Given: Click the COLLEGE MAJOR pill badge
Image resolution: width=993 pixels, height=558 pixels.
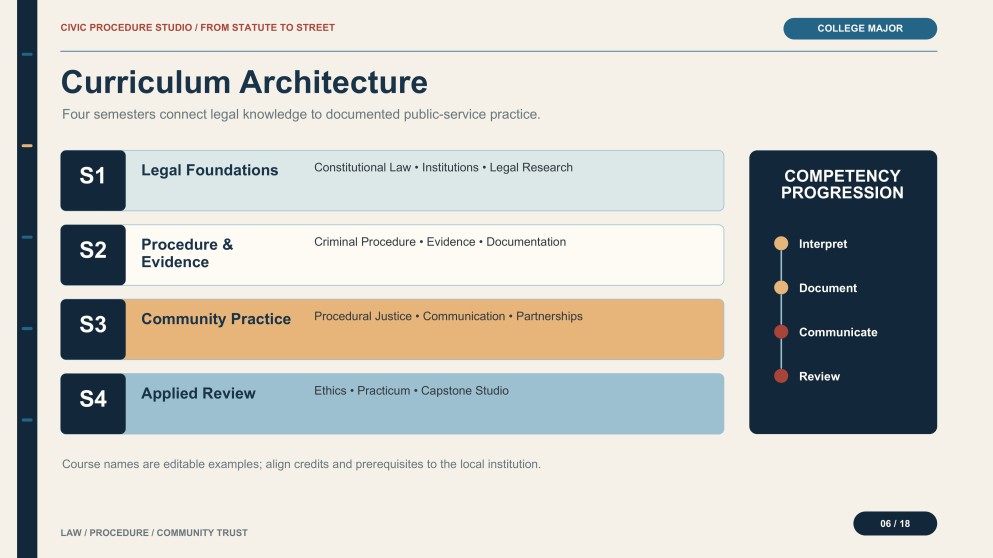Looking at the screenshot, I should tap(860, 29).
